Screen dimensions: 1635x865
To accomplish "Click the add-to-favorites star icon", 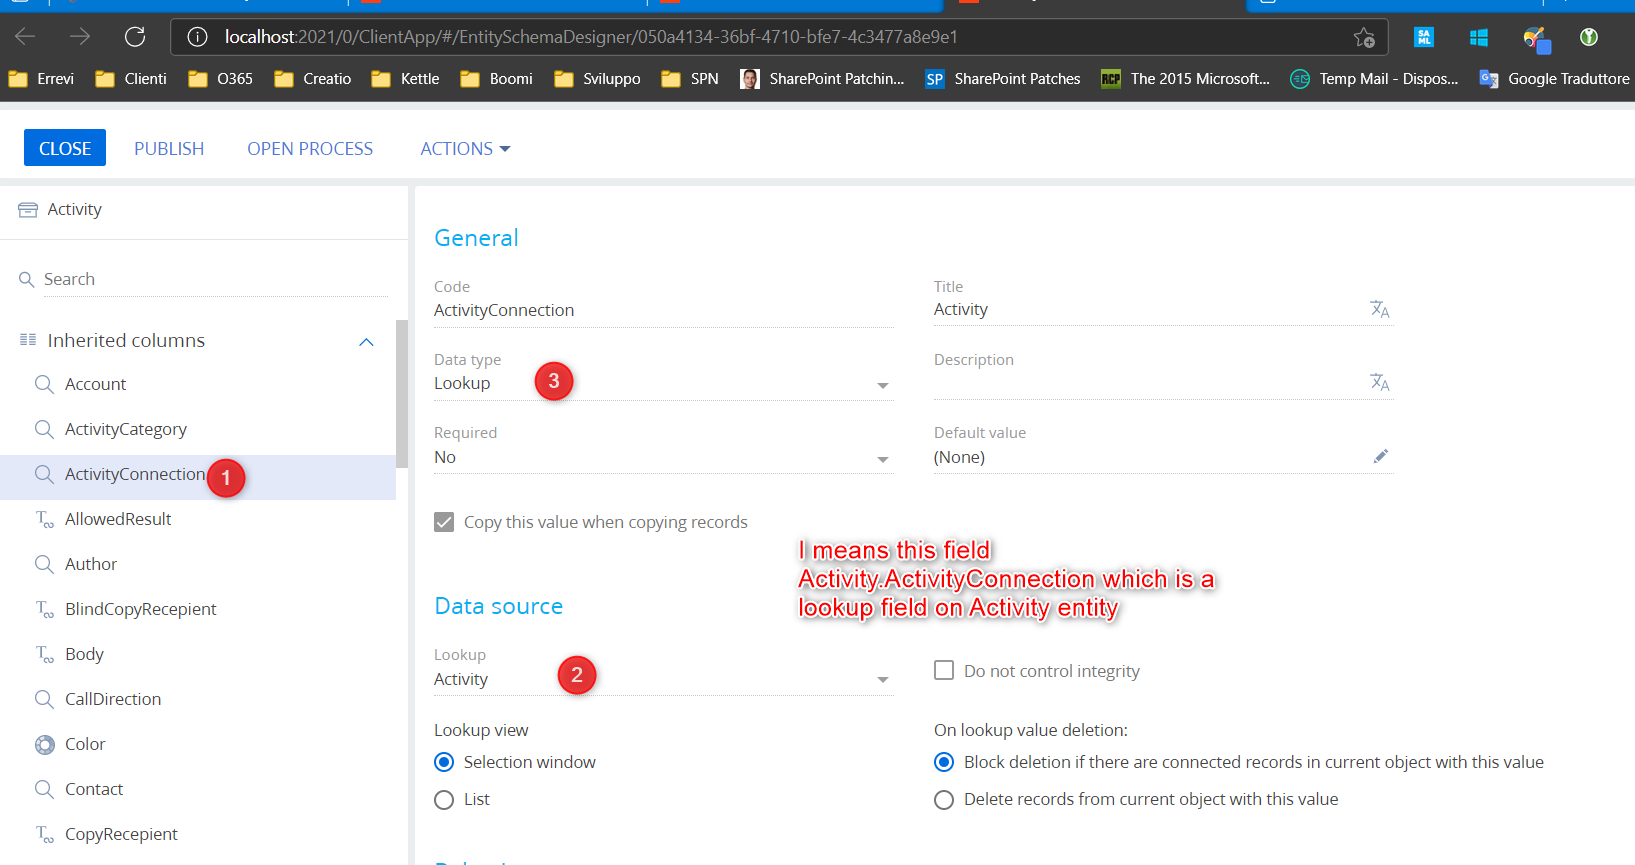I will click(1364, 37).
